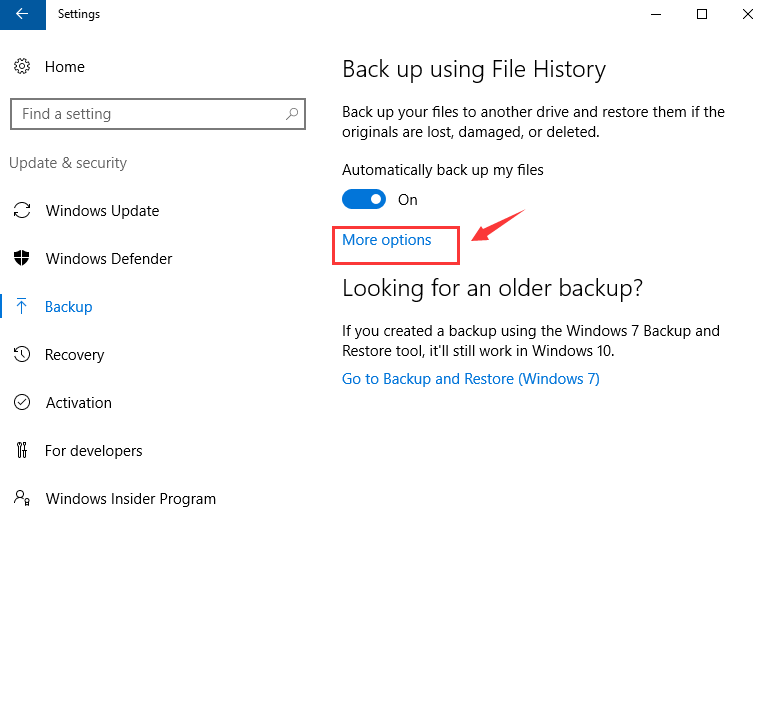Click the search magnifier icon

[292, 114]
